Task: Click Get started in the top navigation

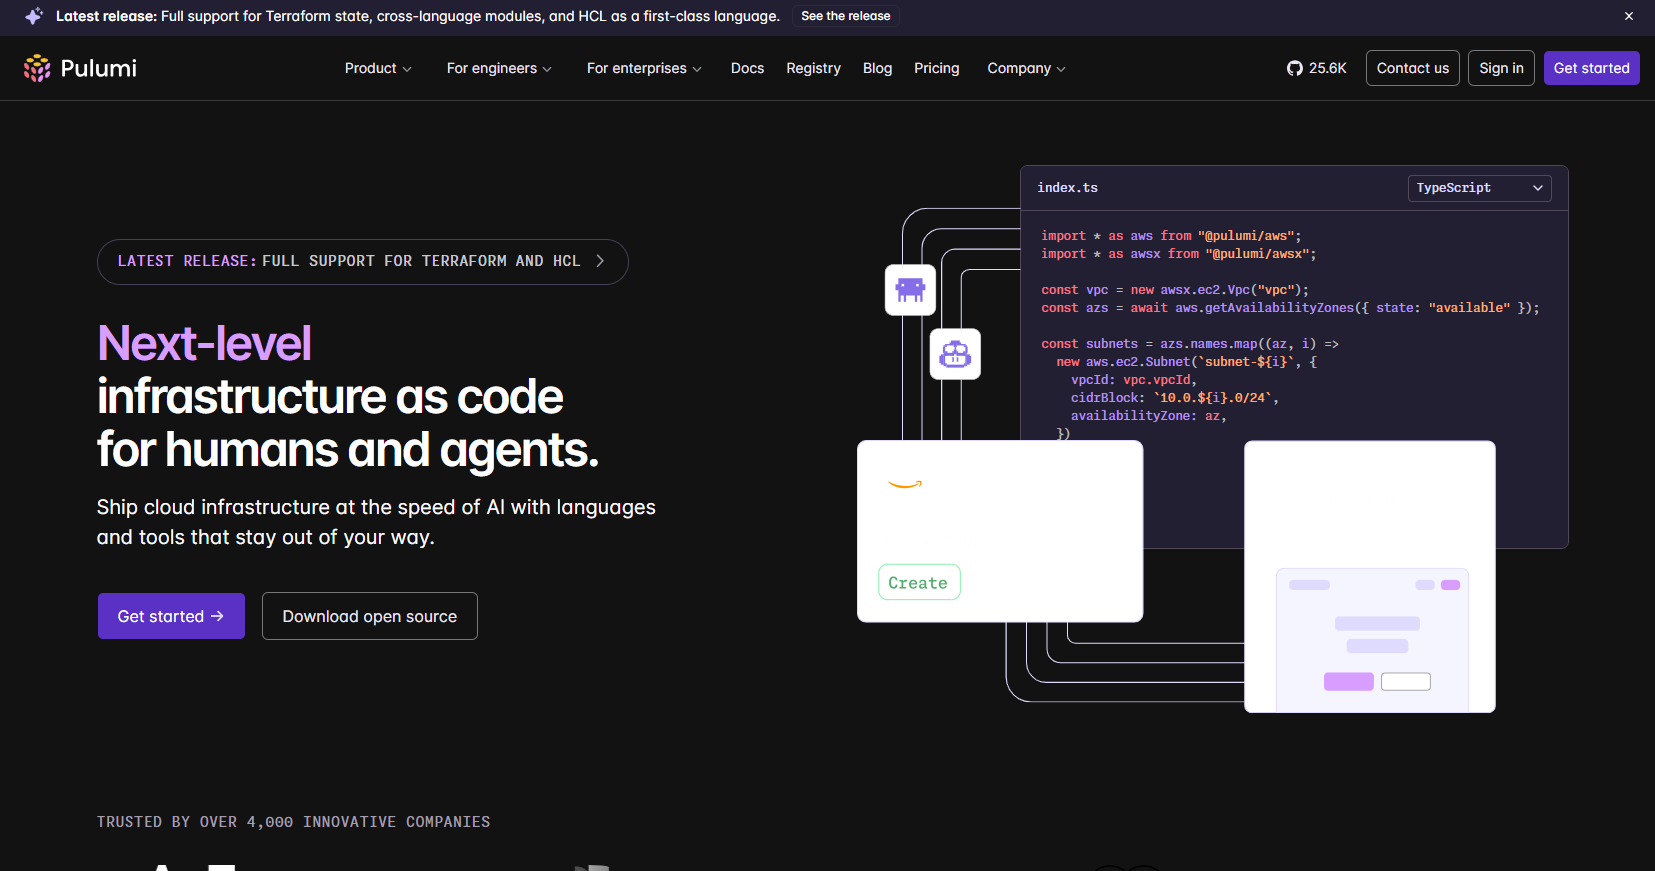Action: point(1591,68)
